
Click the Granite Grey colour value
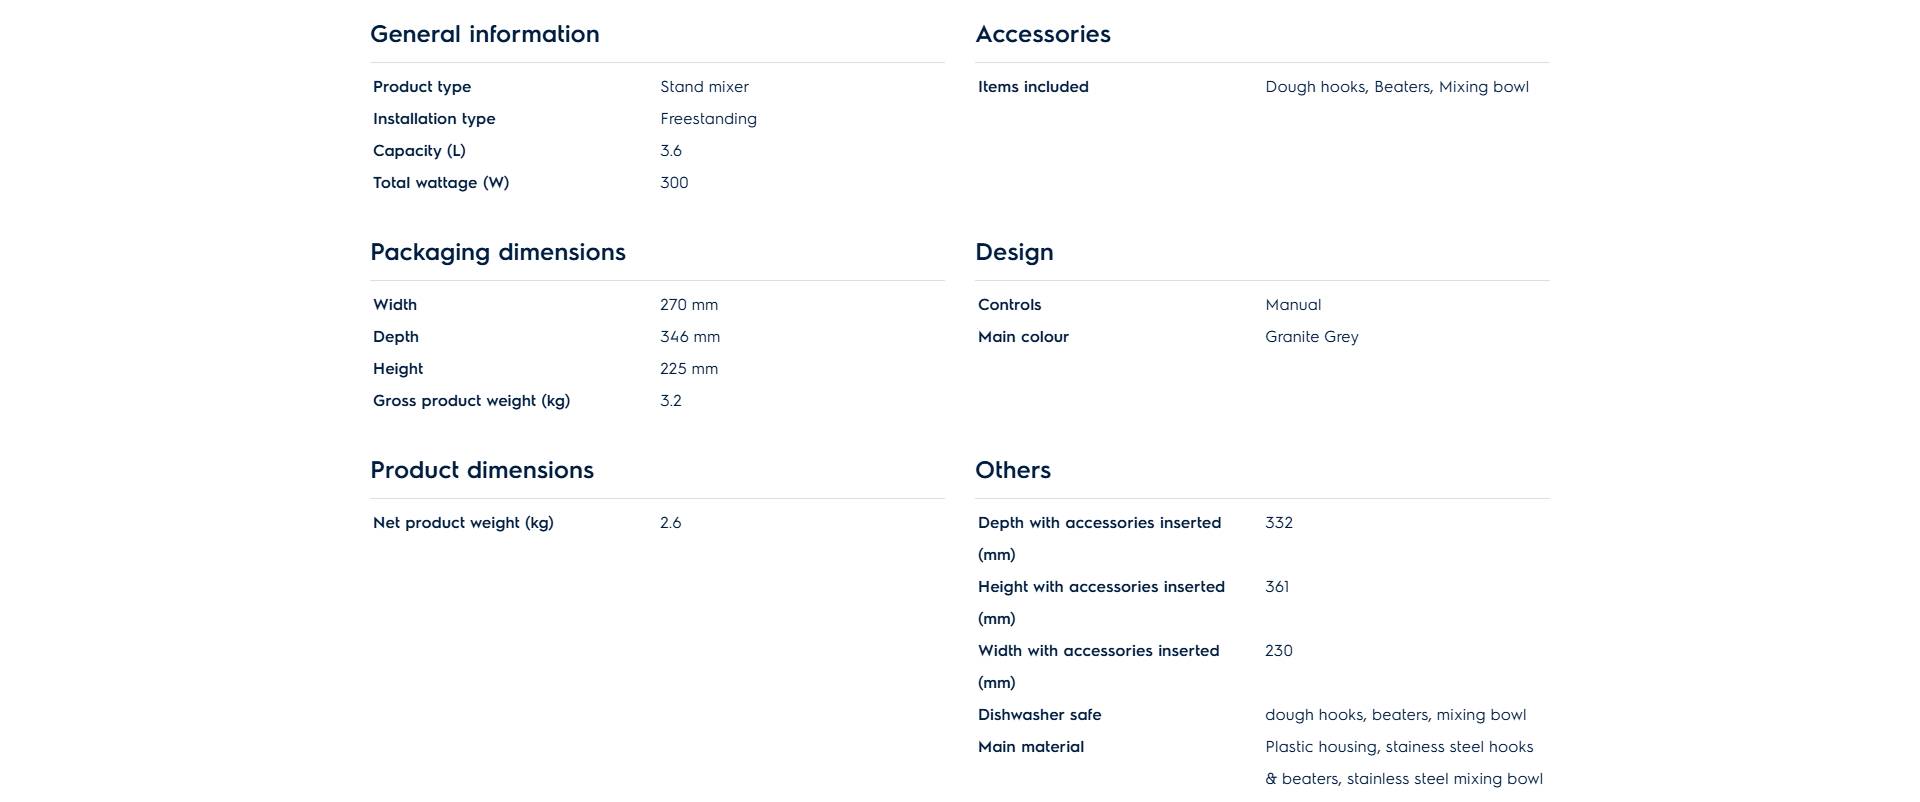(x=1311, y=337)
